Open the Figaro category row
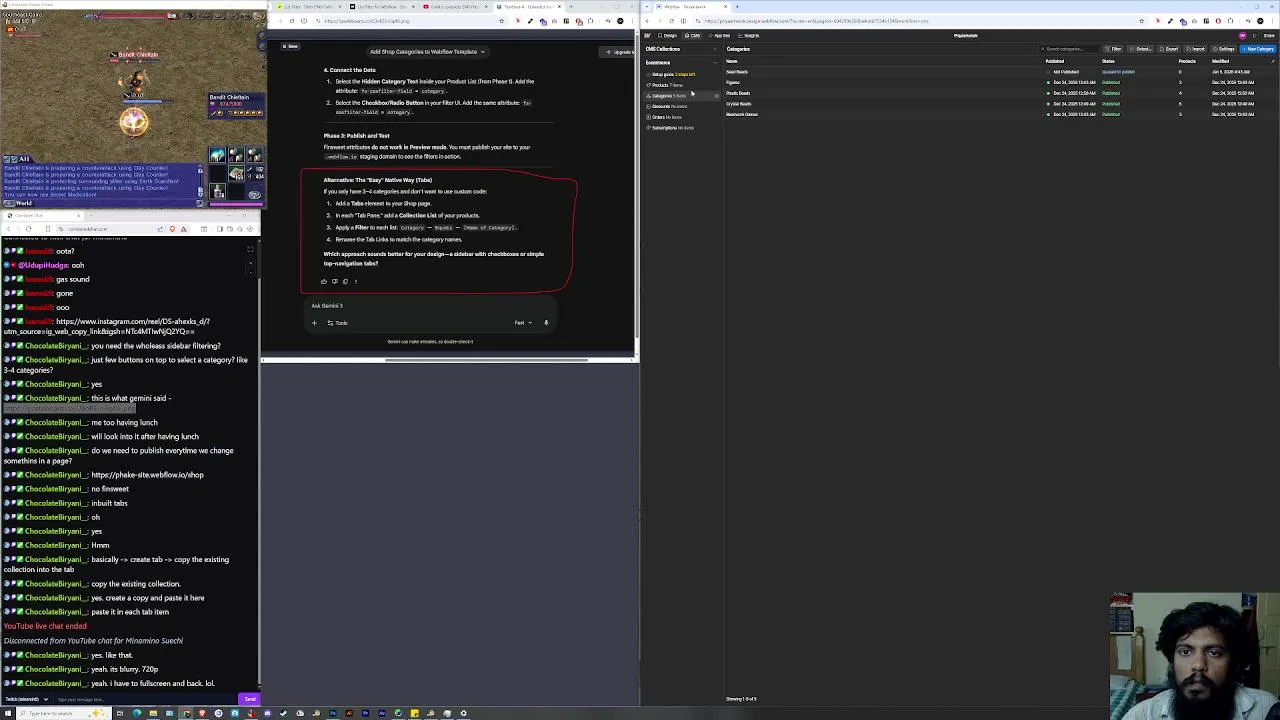The width and height of the screenshot is (1280, 720). coord(1000,82)
